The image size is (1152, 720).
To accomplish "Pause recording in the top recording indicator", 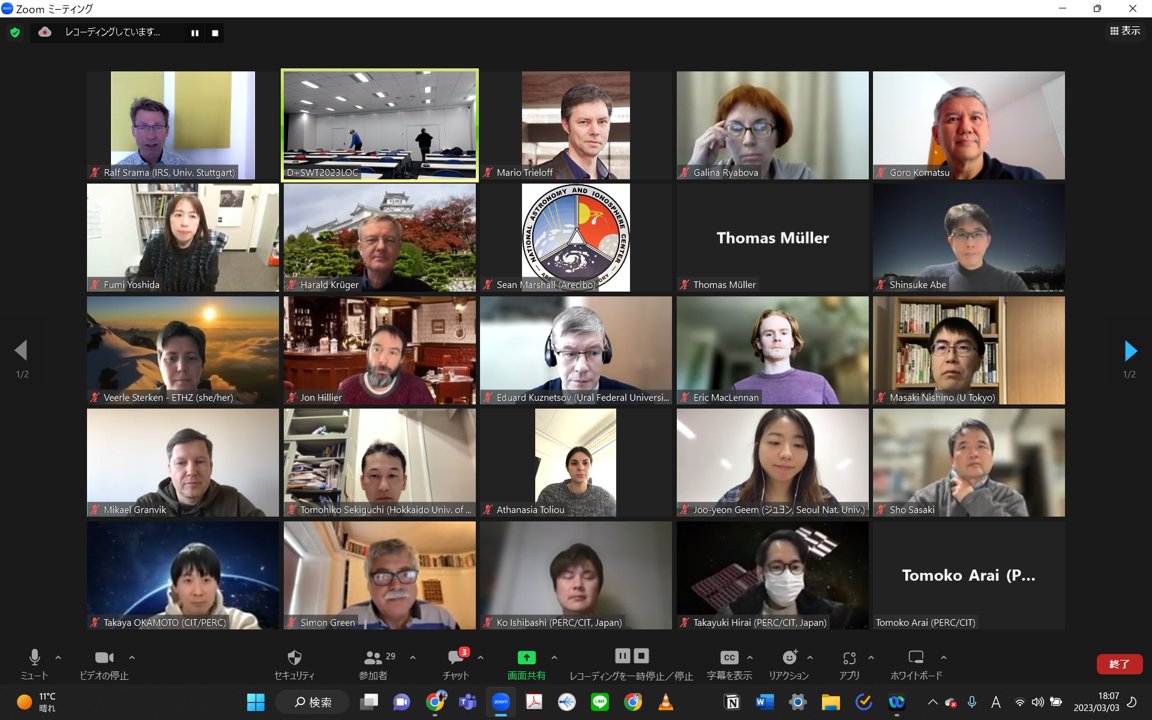I will tap(195, 33).
